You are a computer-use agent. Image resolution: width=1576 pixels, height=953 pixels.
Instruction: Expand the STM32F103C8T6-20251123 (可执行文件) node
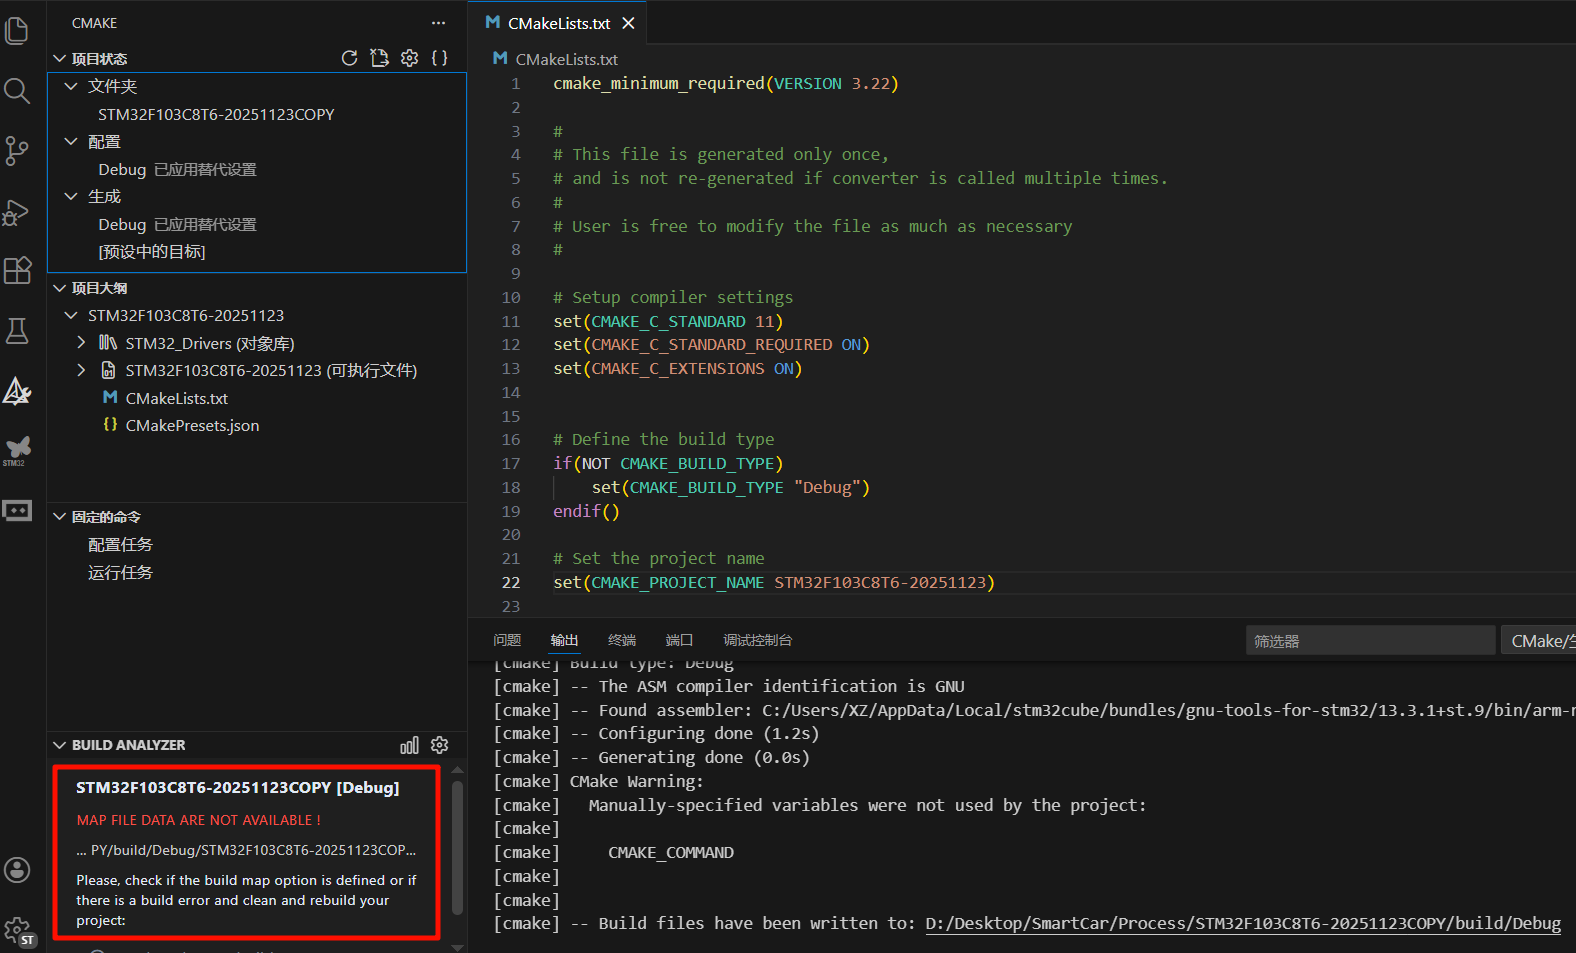[x=81, y=370]
